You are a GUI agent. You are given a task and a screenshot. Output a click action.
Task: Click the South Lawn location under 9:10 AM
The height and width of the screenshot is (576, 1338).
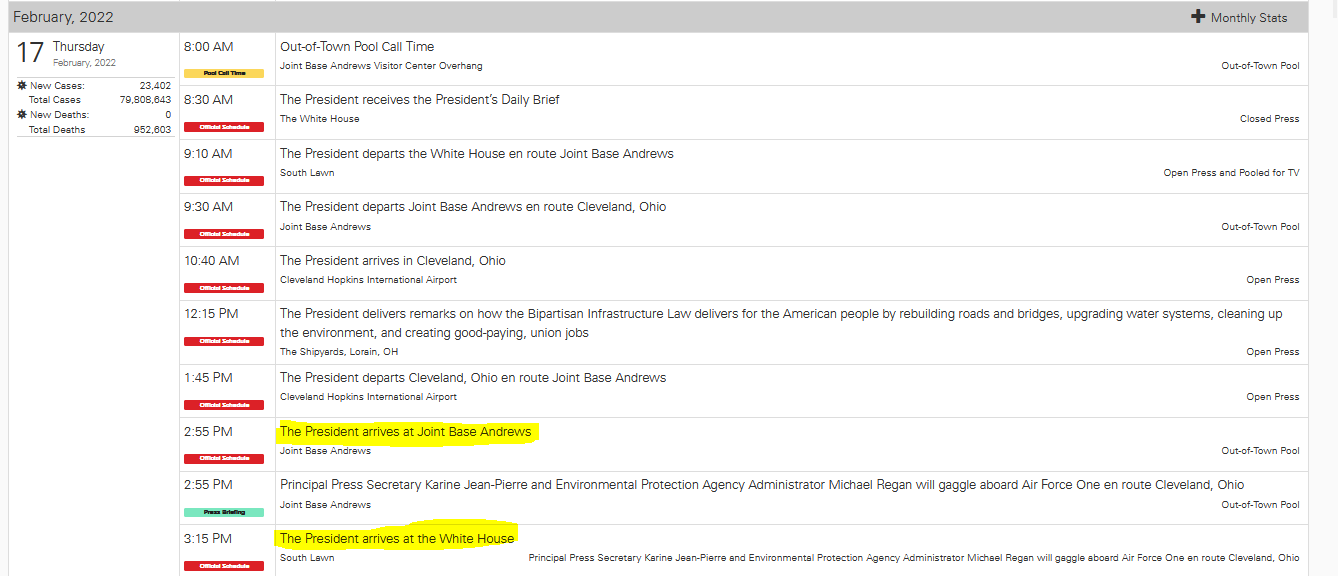pos(307,173)
